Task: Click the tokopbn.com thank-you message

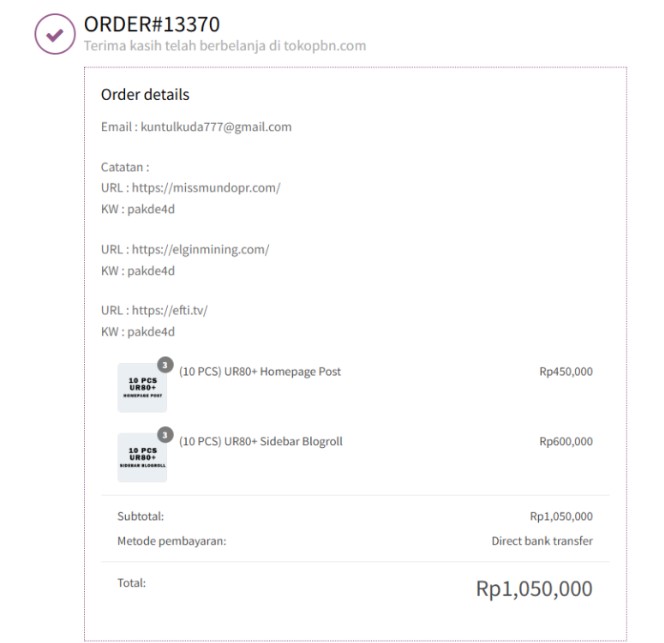Action: pyautogui.click(x=225, y=46)
